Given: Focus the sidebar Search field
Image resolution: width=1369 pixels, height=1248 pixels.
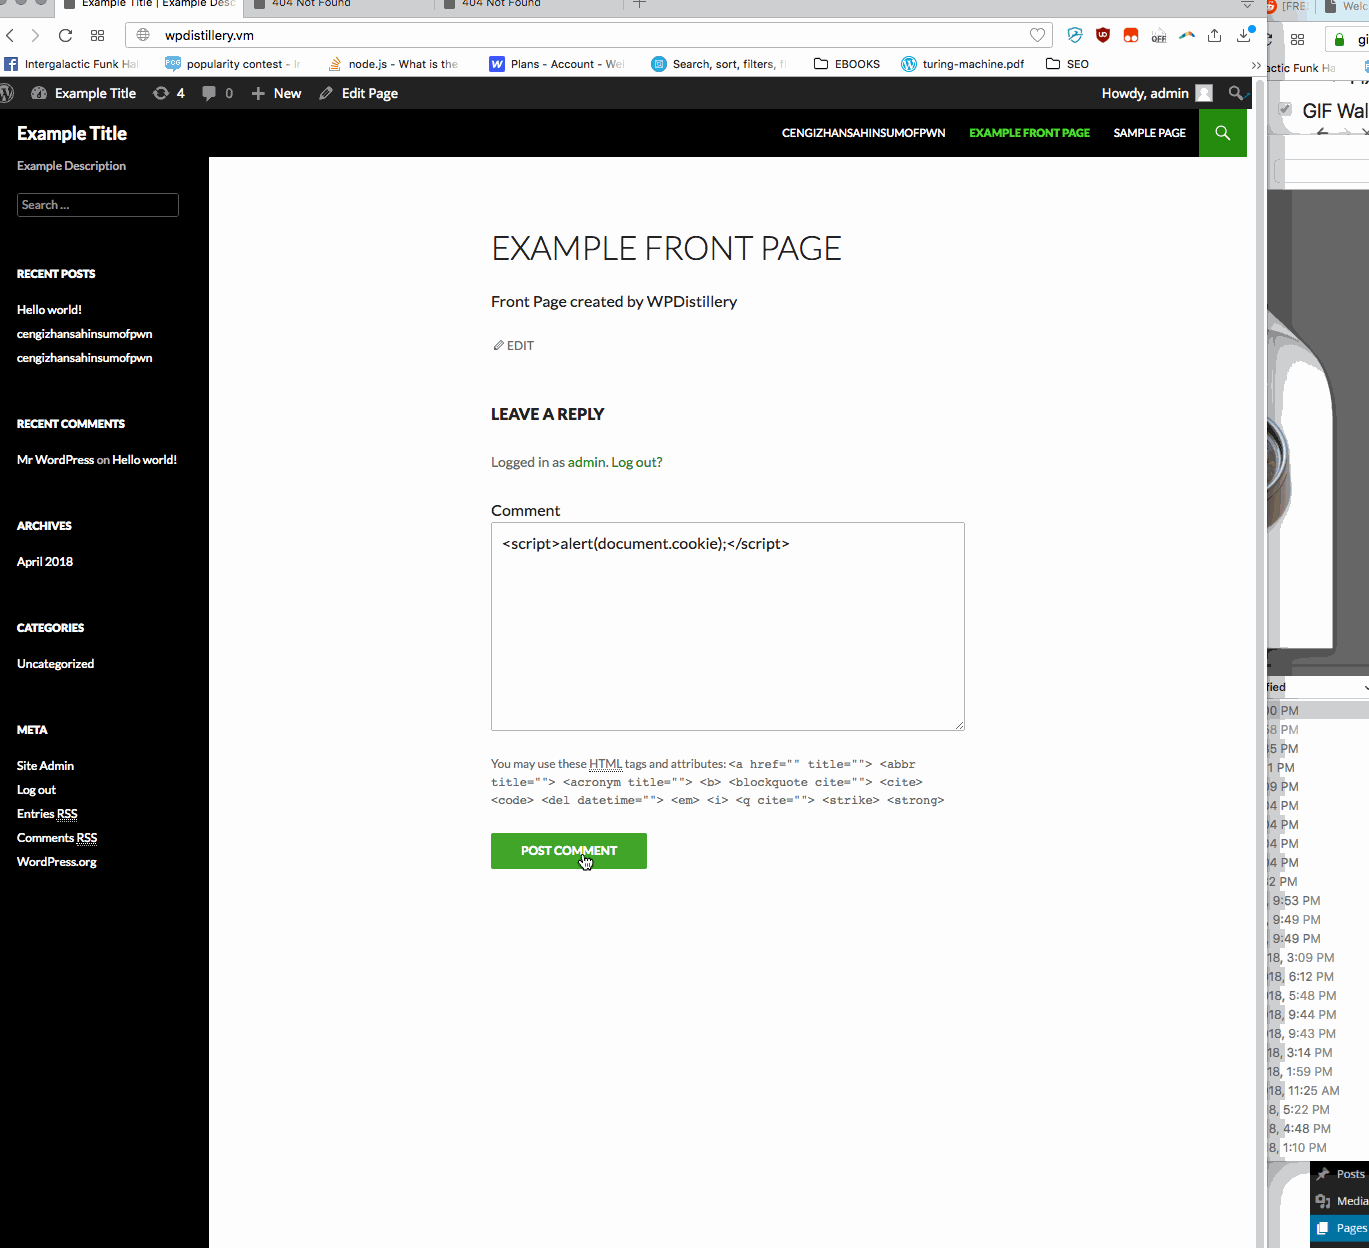Looking at the screenshot, I should (x=98, y=205).
